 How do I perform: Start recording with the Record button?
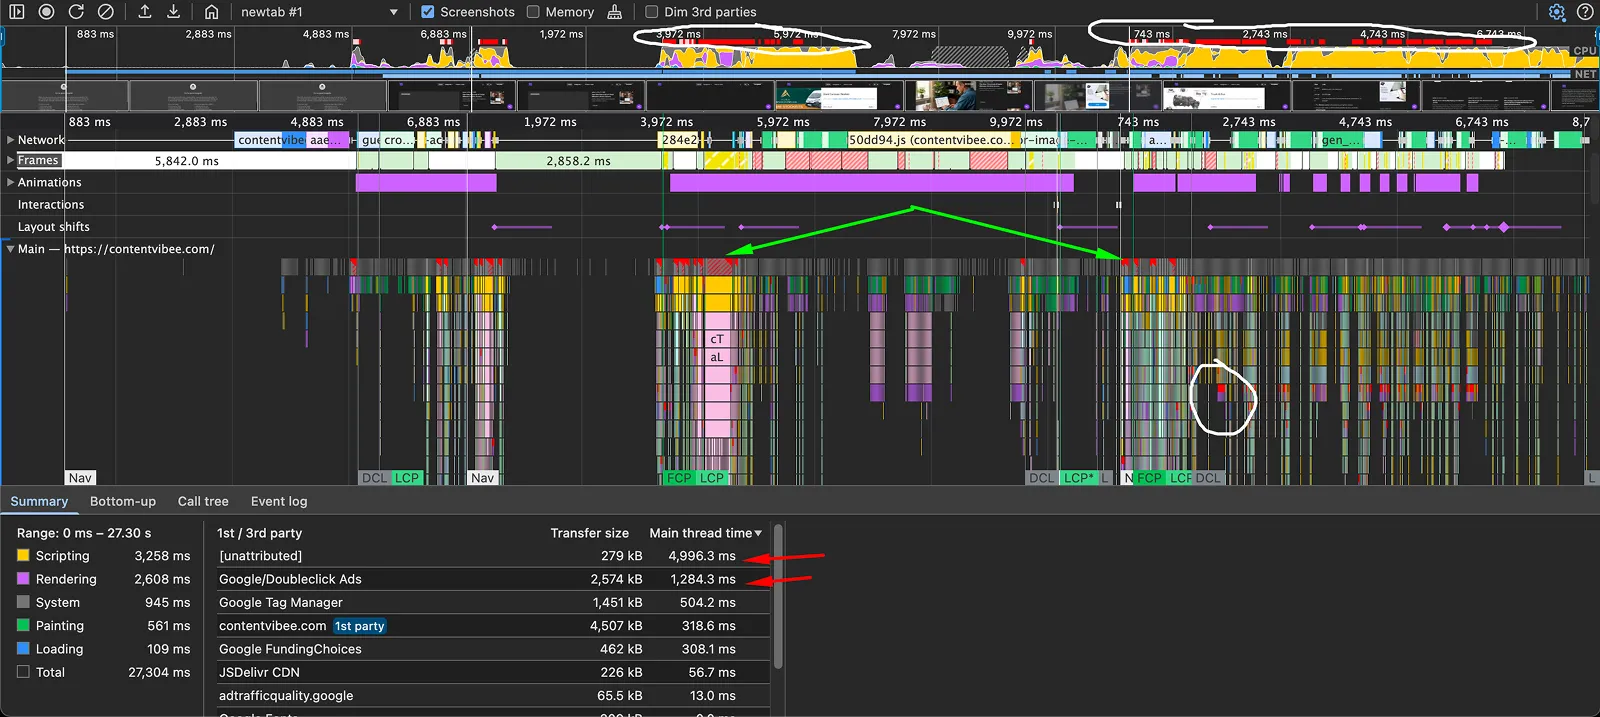click(x=46, y=12)
